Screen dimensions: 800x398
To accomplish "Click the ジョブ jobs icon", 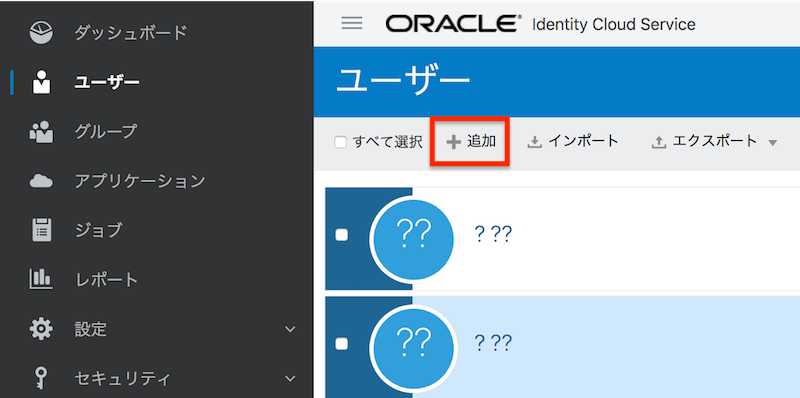I will 41,230.
